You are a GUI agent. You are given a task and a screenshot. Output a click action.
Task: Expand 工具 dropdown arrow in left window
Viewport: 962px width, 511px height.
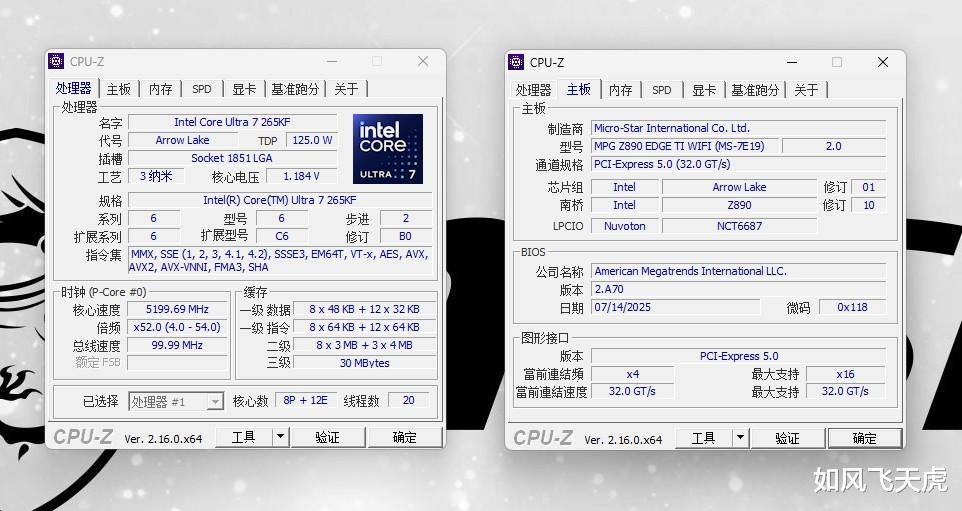280,437
